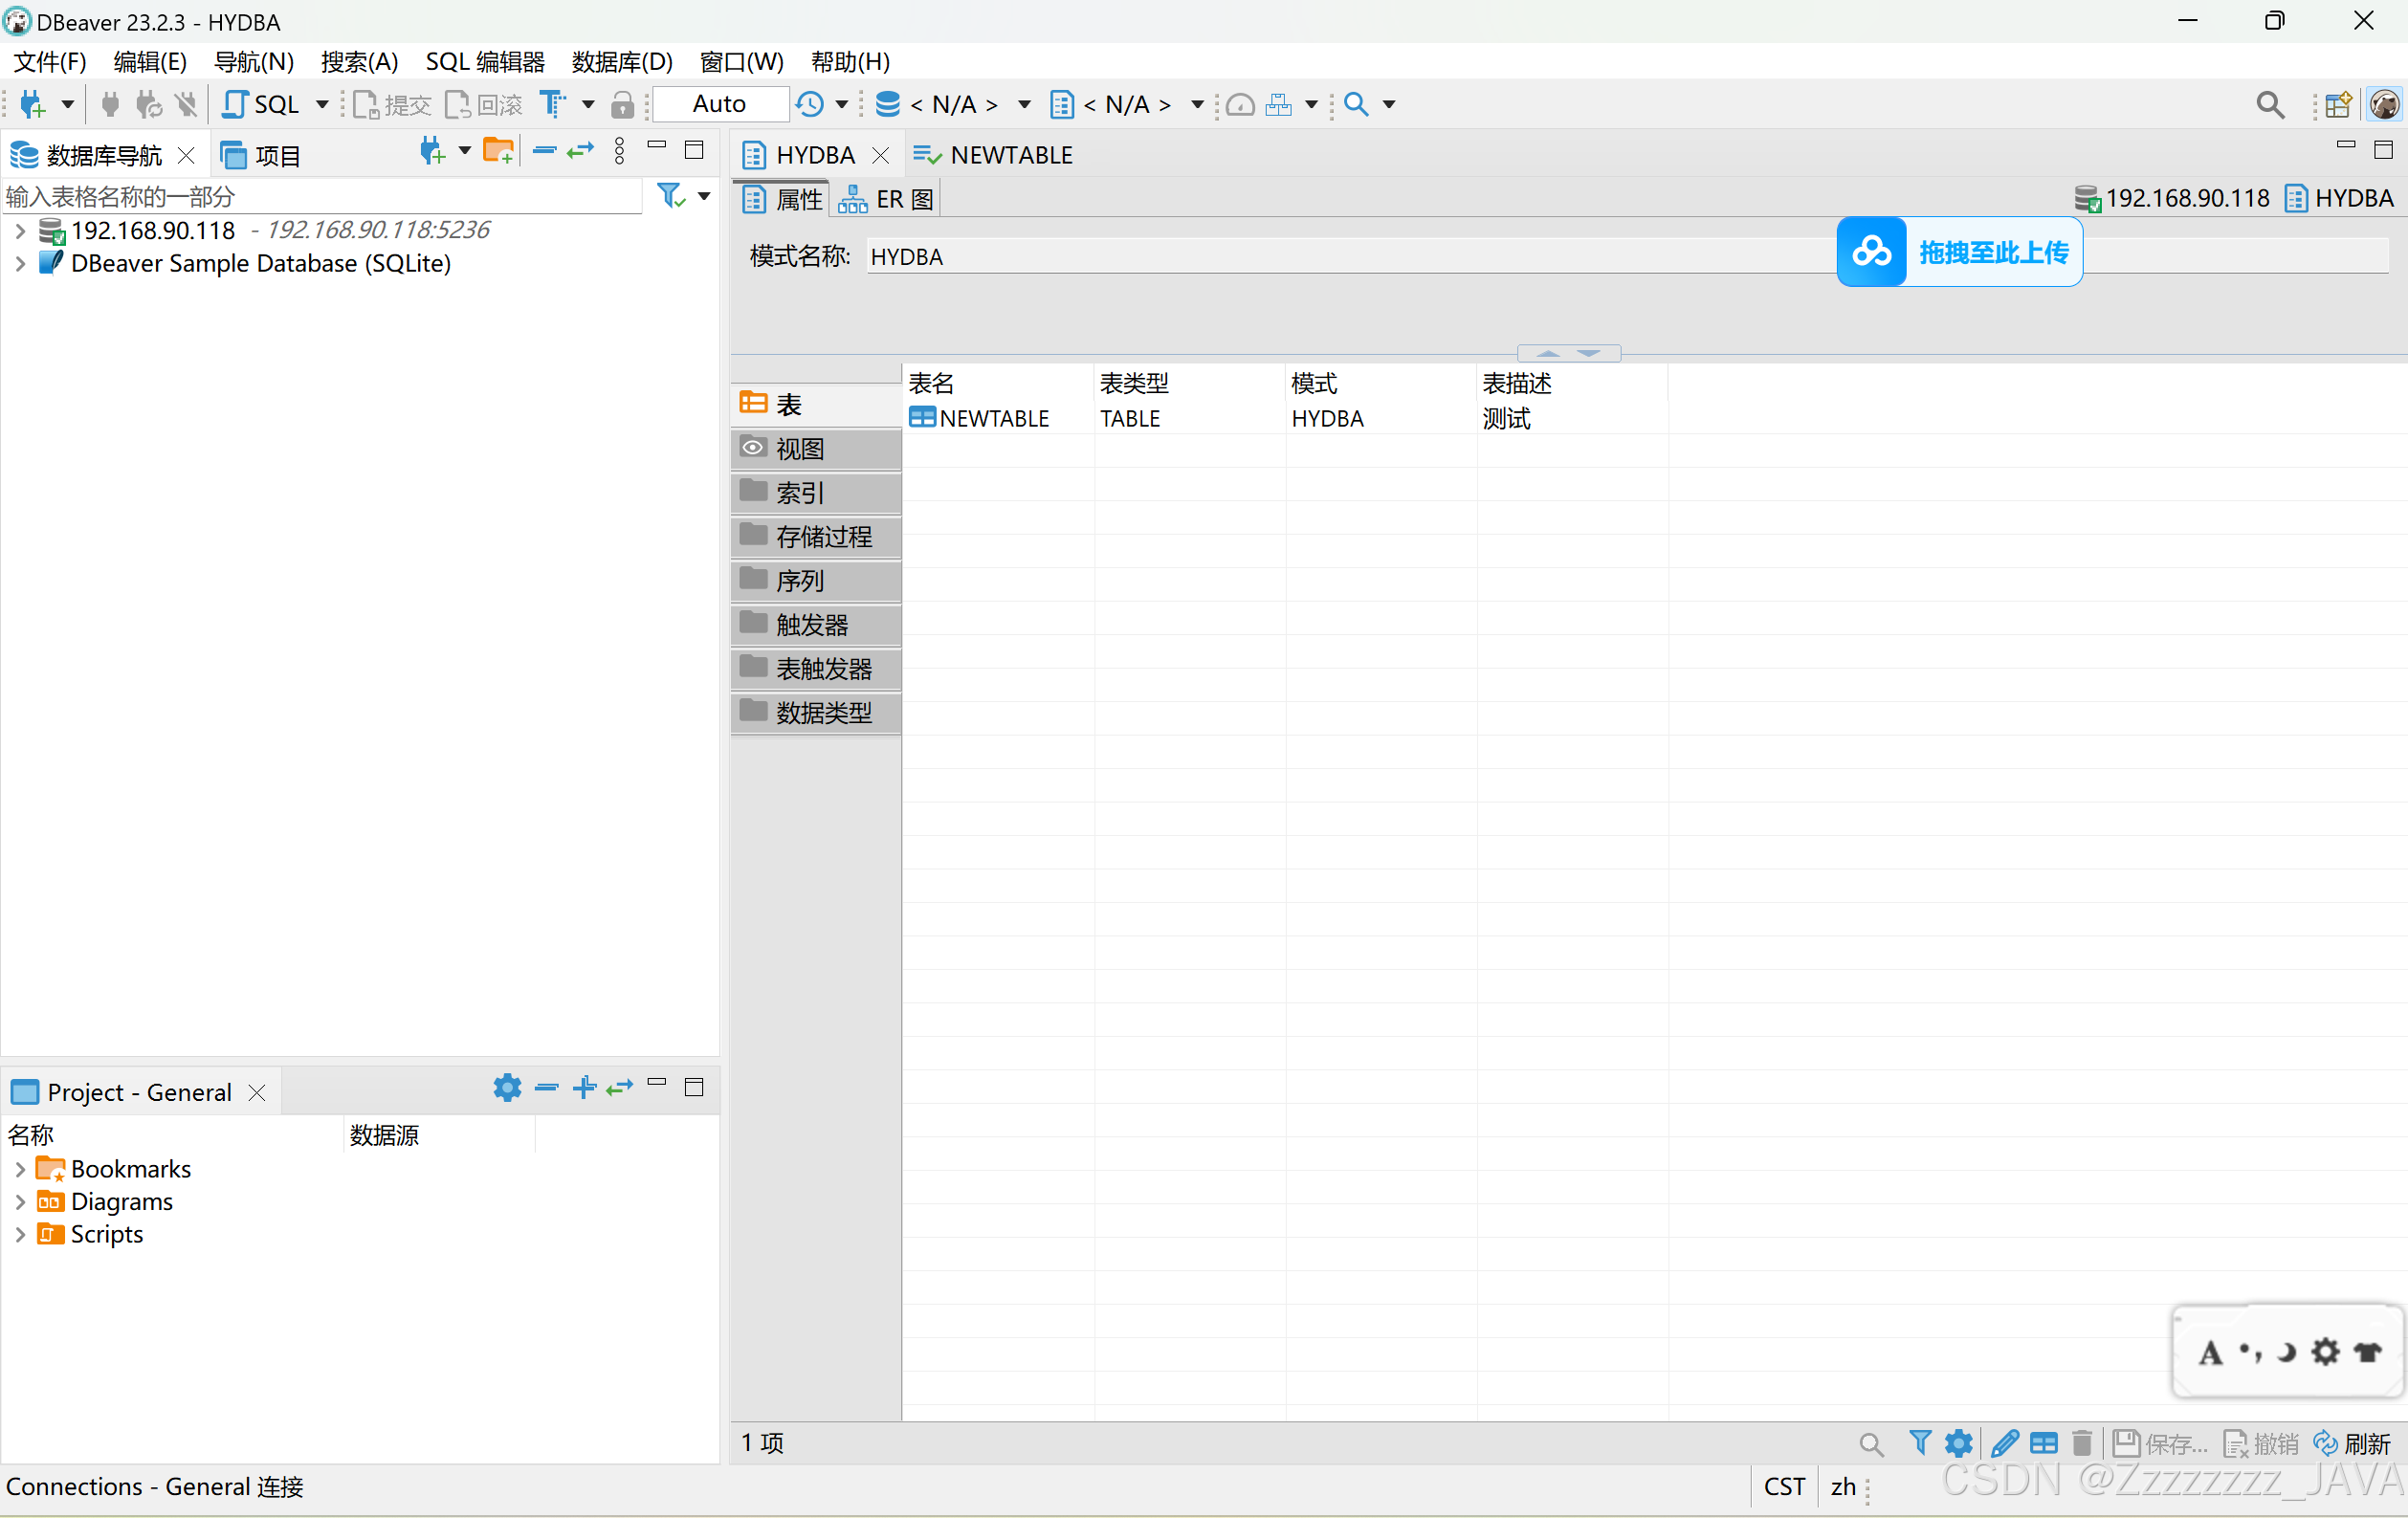Open the 导航(N) menu
Viewport: 2408px width, 1518px height.
click(254, 62)
